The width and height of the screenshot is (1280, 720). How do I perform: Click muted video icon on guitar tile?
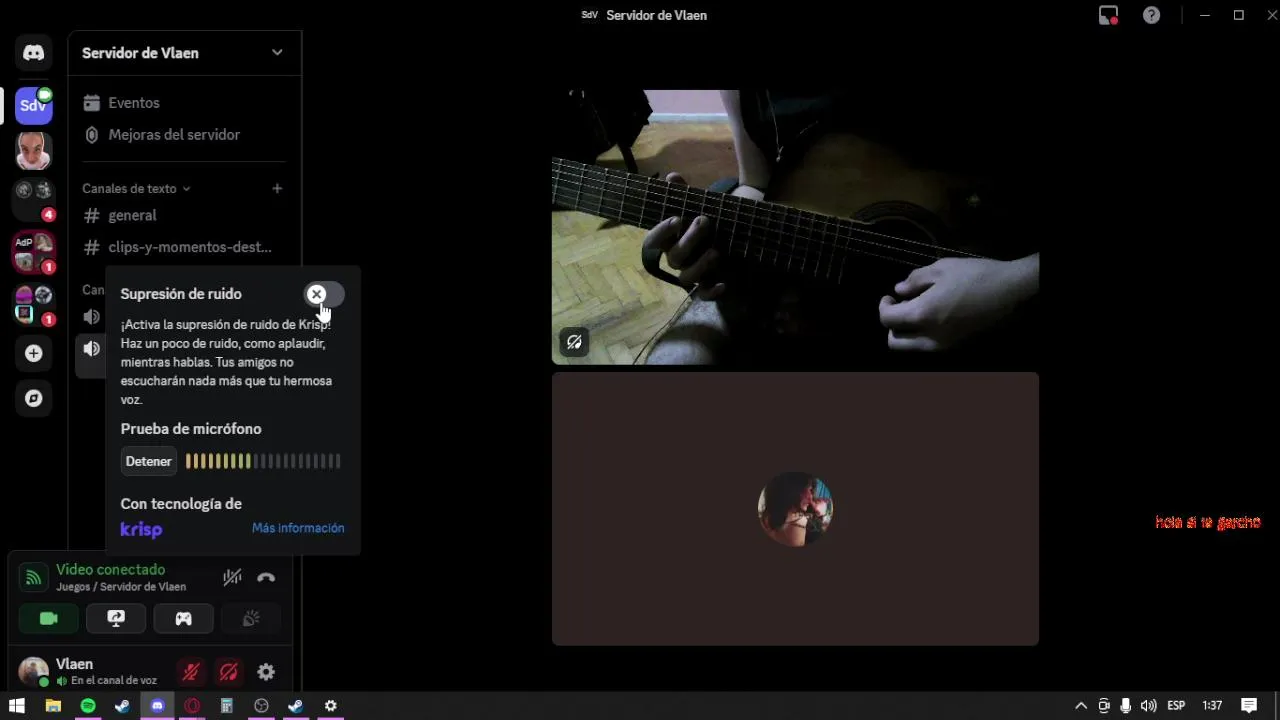coord(574,342)
